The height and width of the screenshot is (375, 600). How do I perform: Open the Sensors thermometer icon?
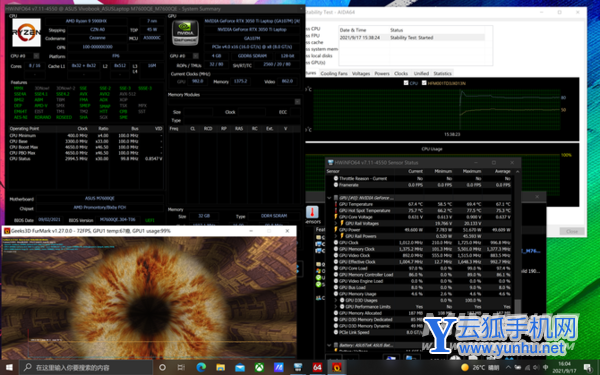[x=312, y=212]
